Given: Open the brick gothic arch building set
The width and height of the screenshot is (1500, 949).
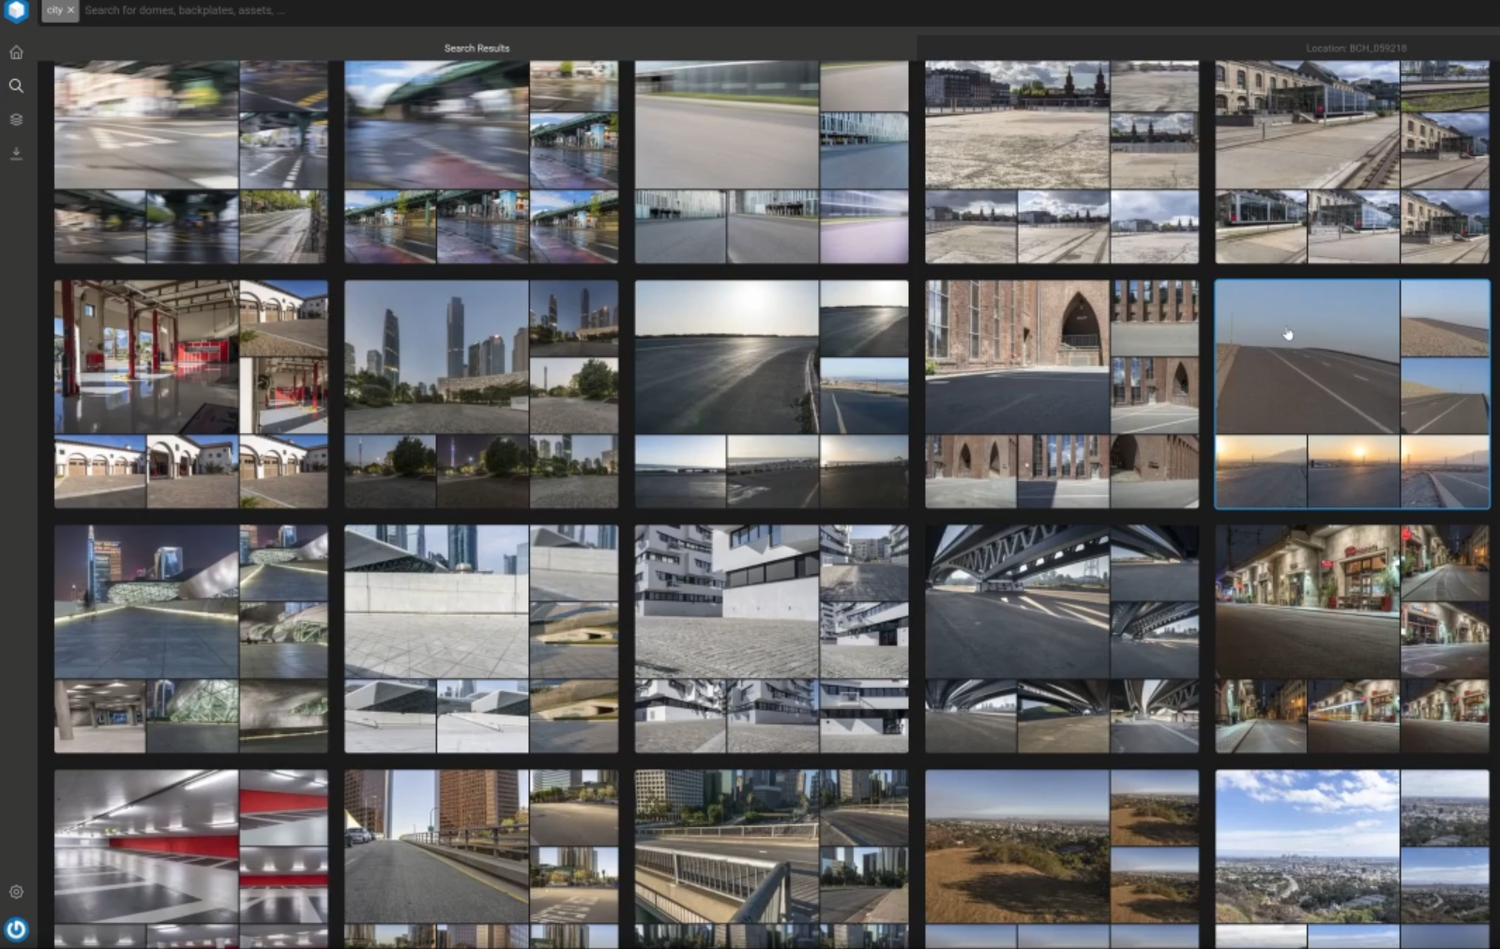Looking at the screenshot, I should click(x=1061, y=394).
